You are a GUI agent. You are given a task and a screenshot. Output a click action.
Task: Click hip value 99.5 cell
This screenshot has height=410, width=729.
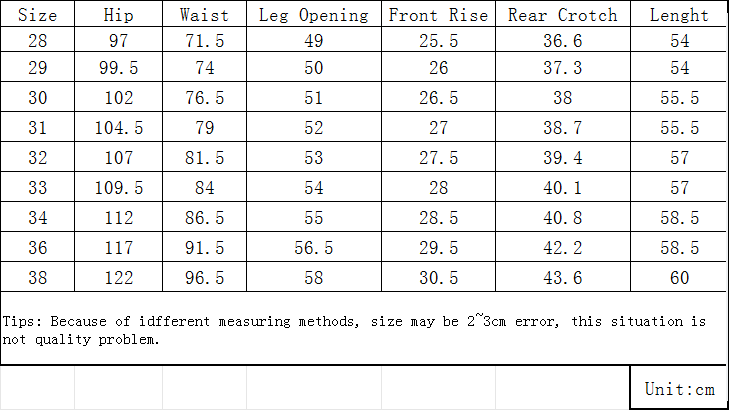click(119, 67)
